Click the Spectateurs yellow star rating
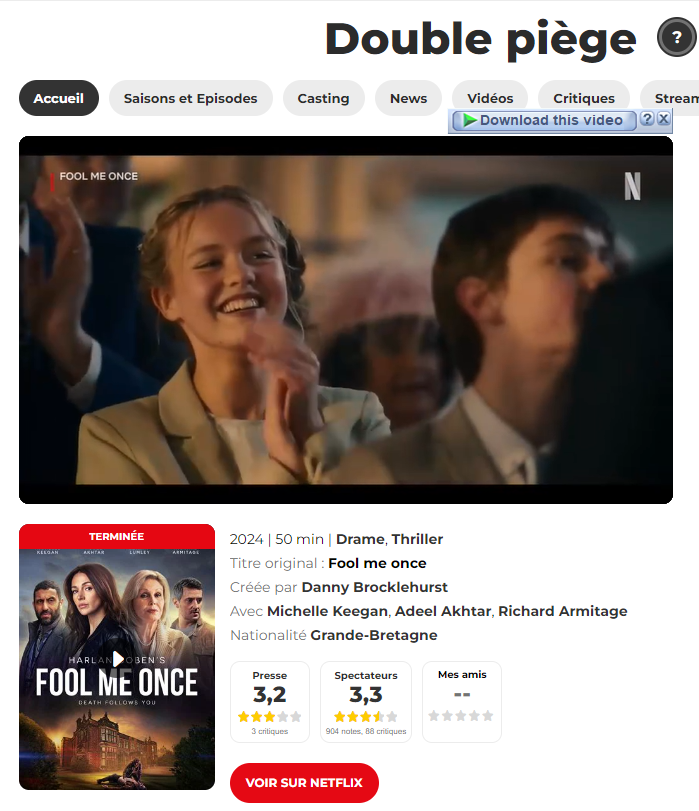The image size is (699, 811). pos(366,716)
